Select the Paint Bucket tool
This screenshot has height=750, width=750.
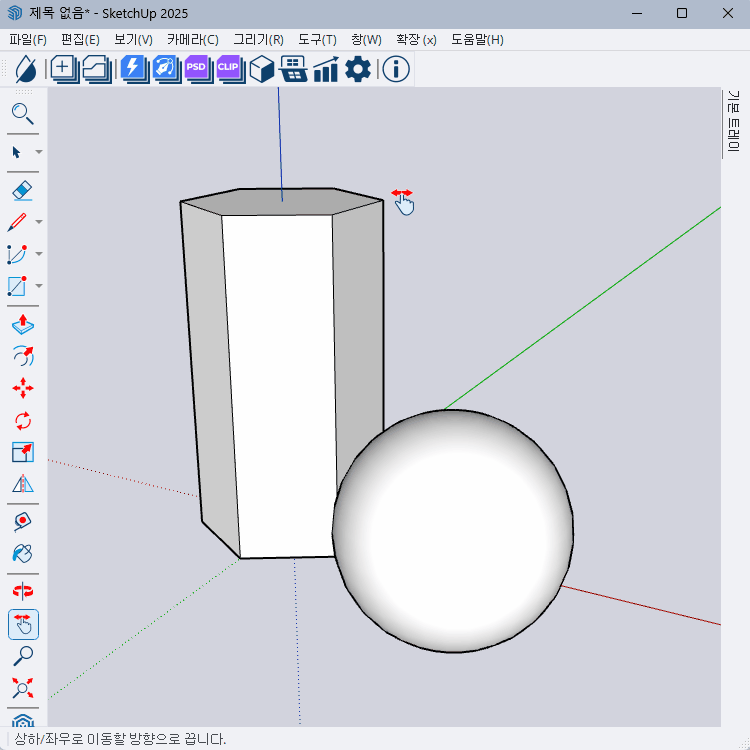(22, 553)
